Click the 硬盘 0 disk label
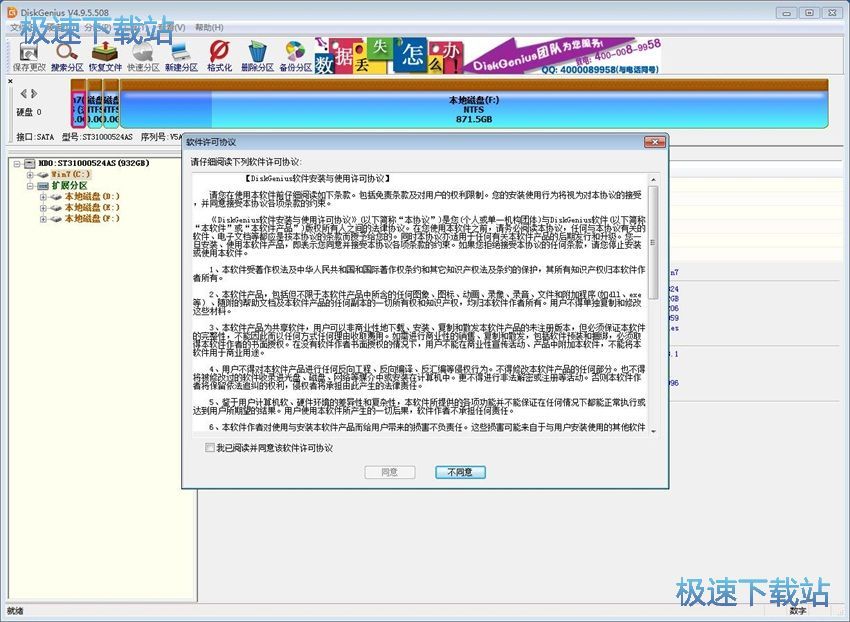 tap(29, 112)
